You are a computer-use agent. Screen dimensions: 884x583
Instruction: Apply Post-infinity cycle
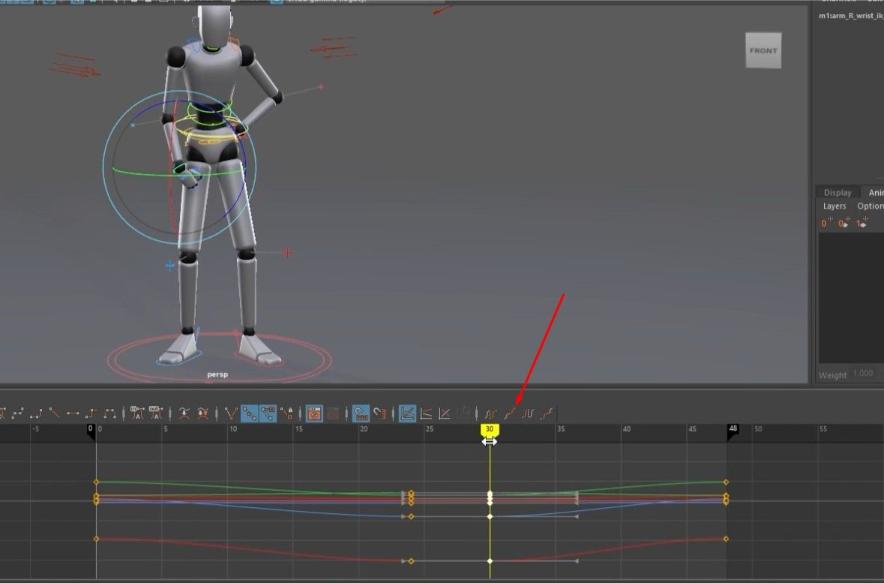tap(528, 414)
